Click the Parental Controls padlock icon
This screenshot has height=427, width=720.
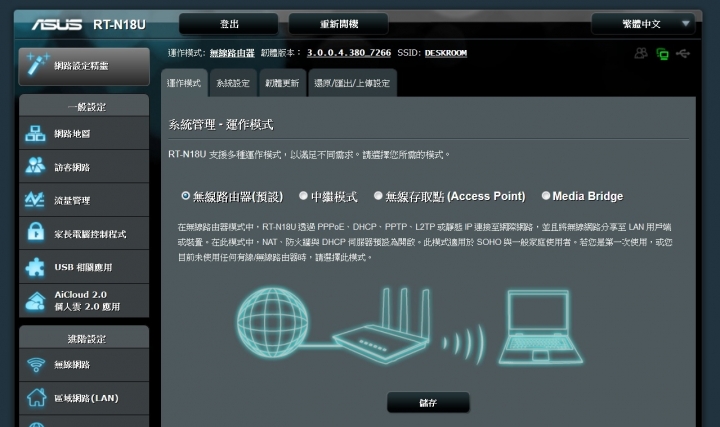click(x=35, y=232)
